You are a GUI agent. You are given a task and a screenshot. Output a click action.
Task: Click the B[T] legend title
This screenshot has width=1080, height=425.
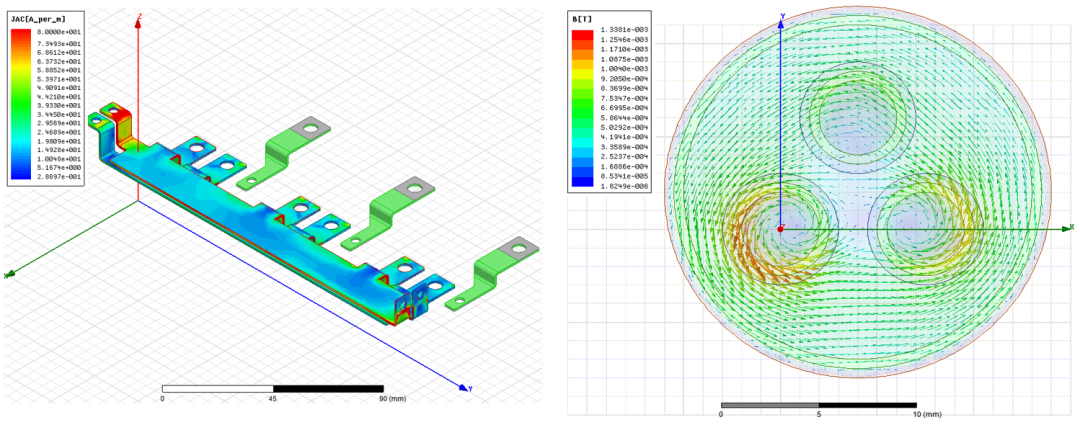(x=583, y=20)
